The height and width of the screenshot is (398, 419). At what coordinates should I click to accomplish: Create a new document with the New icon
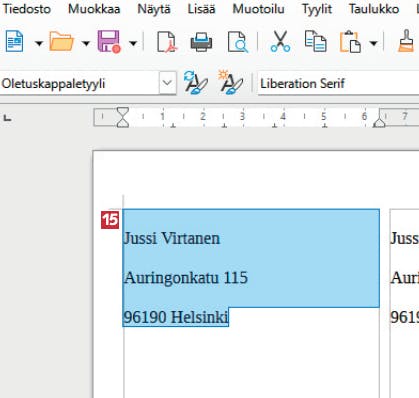[x=15, y=42]
